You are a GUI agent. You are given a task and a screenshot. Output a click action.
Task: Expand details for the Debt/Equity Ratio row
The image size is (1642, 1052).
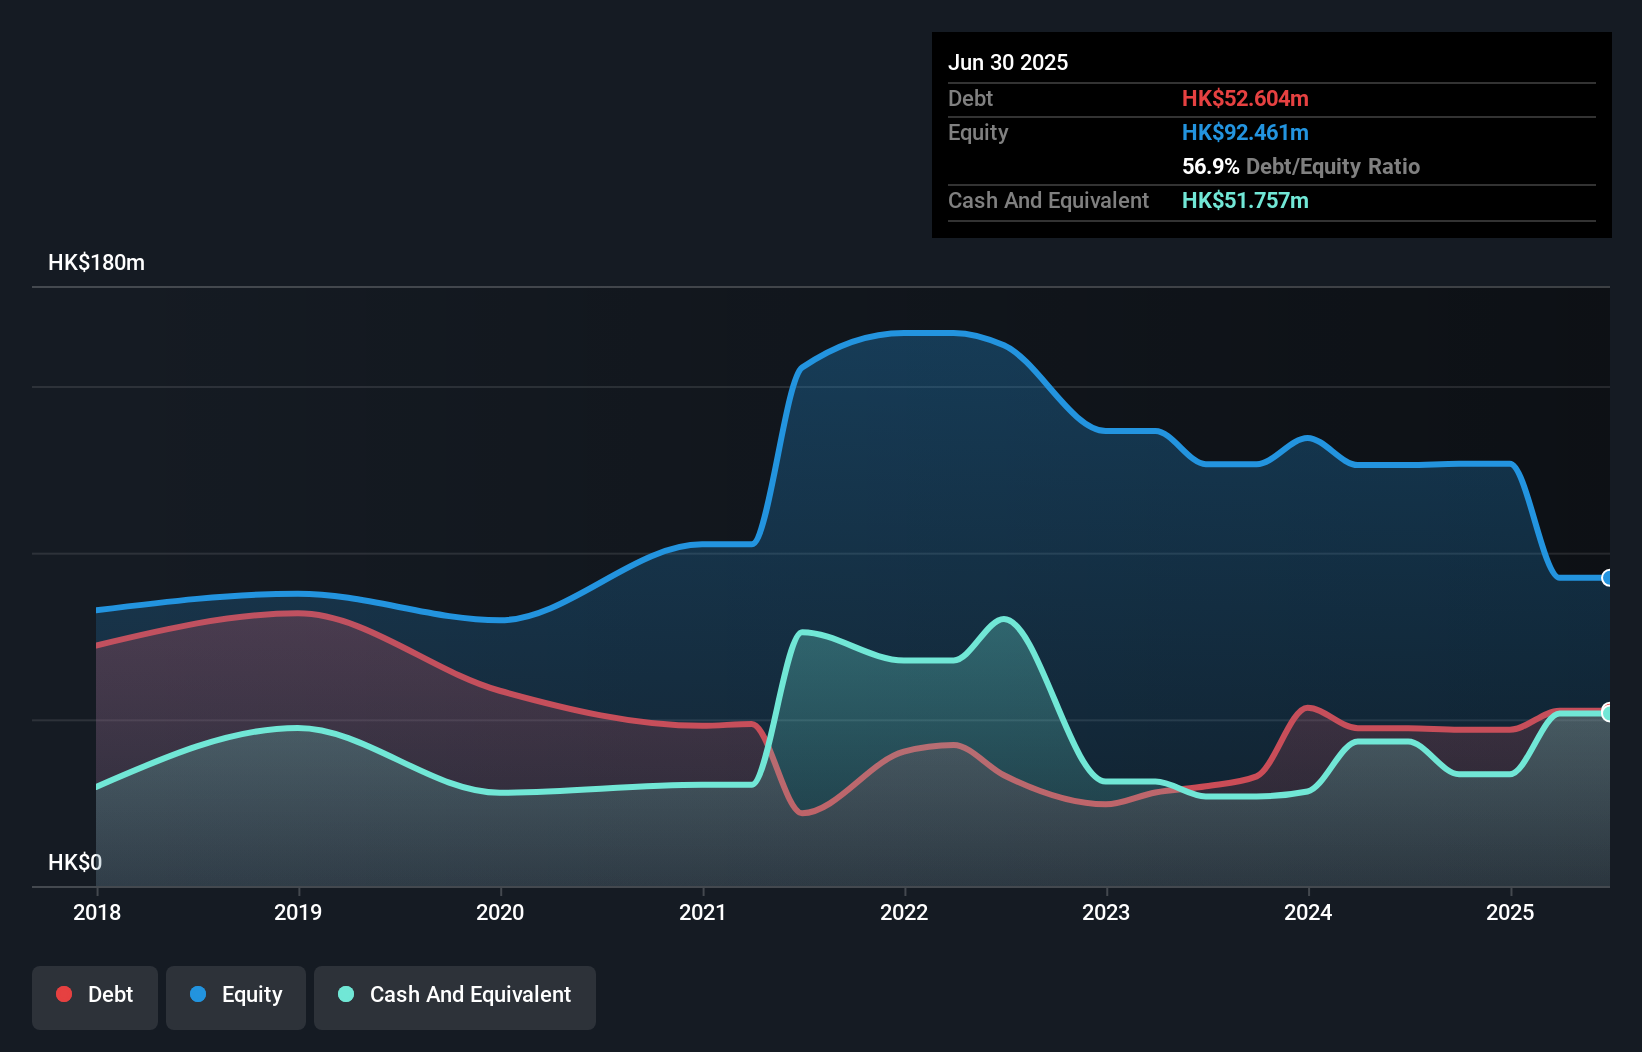[x=1300, y=166]
